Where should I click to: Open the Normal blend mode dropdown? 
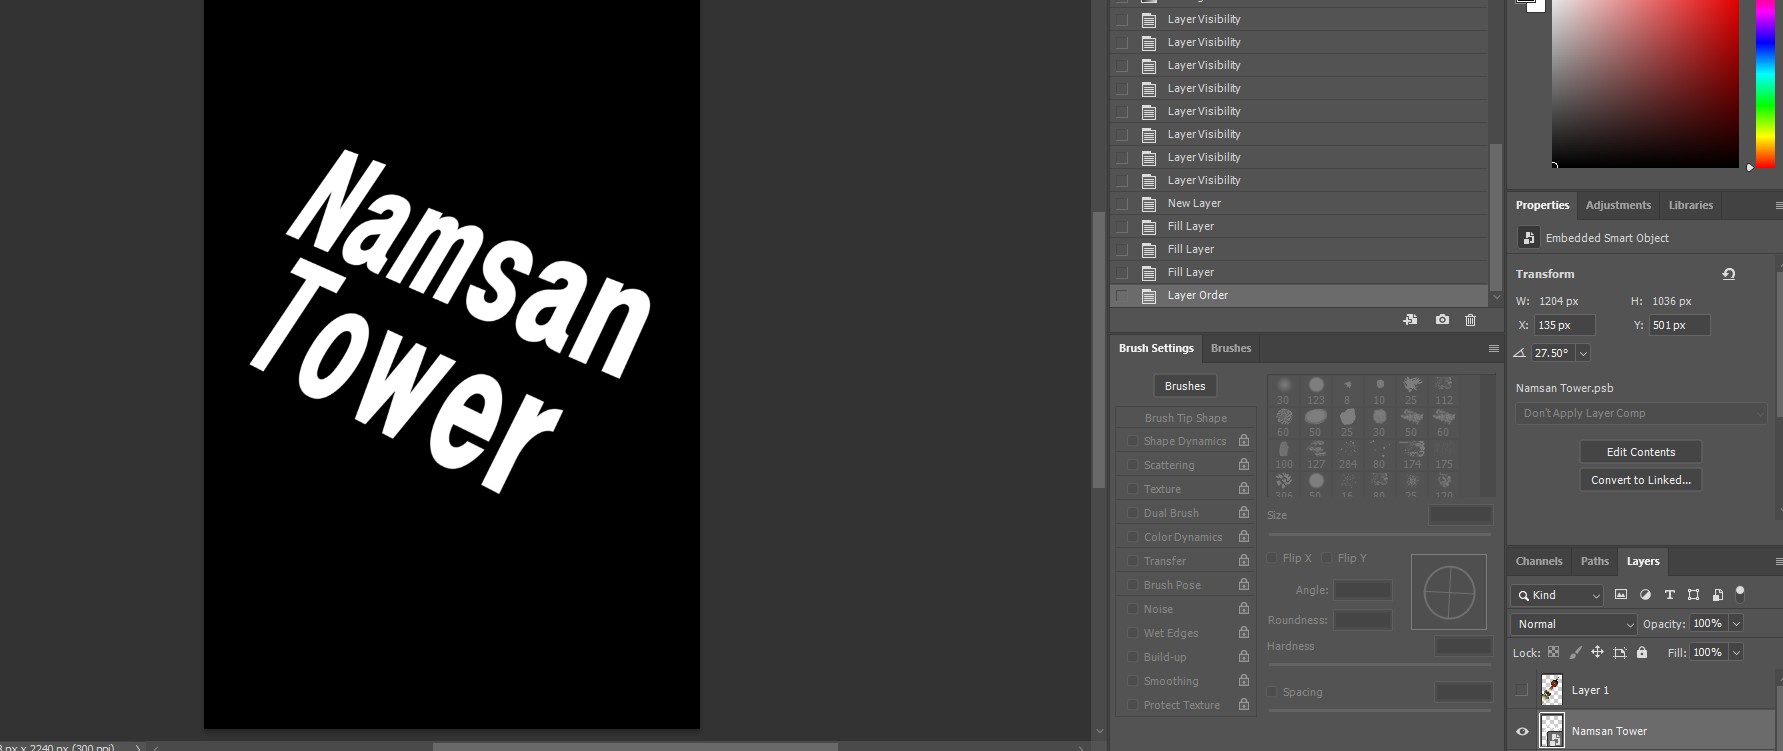coord(1573,624)
